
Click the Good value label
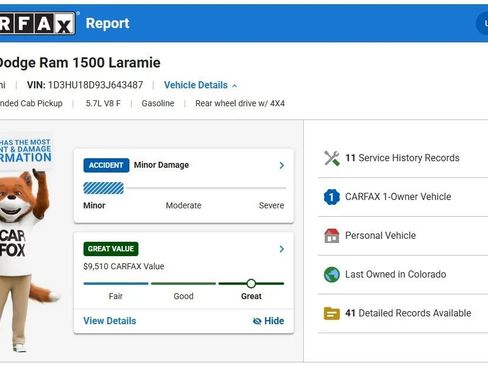[x=183, y=296]
